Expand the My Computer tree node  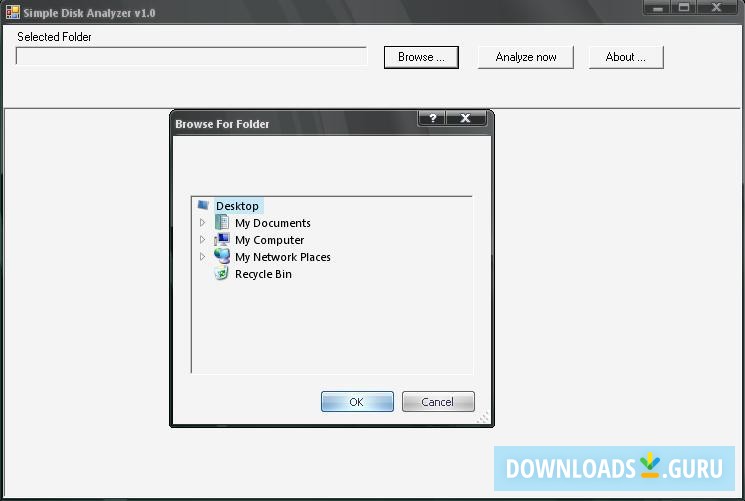tap(202, 240)
